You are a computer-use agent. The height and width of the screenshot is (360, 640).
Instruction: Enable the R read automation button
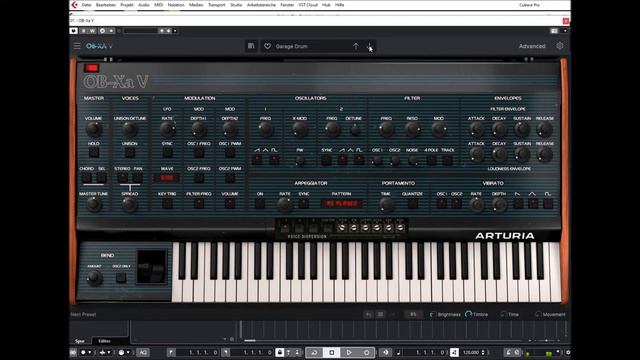(84, 31)
